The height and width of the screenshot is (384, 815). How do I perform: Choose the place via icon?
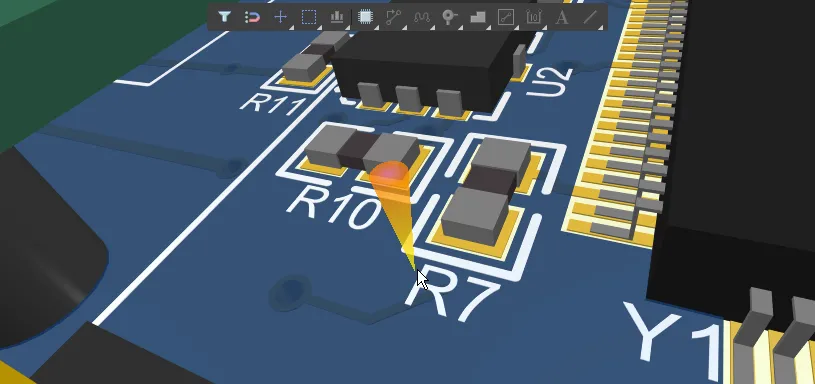tap(449, 17)
